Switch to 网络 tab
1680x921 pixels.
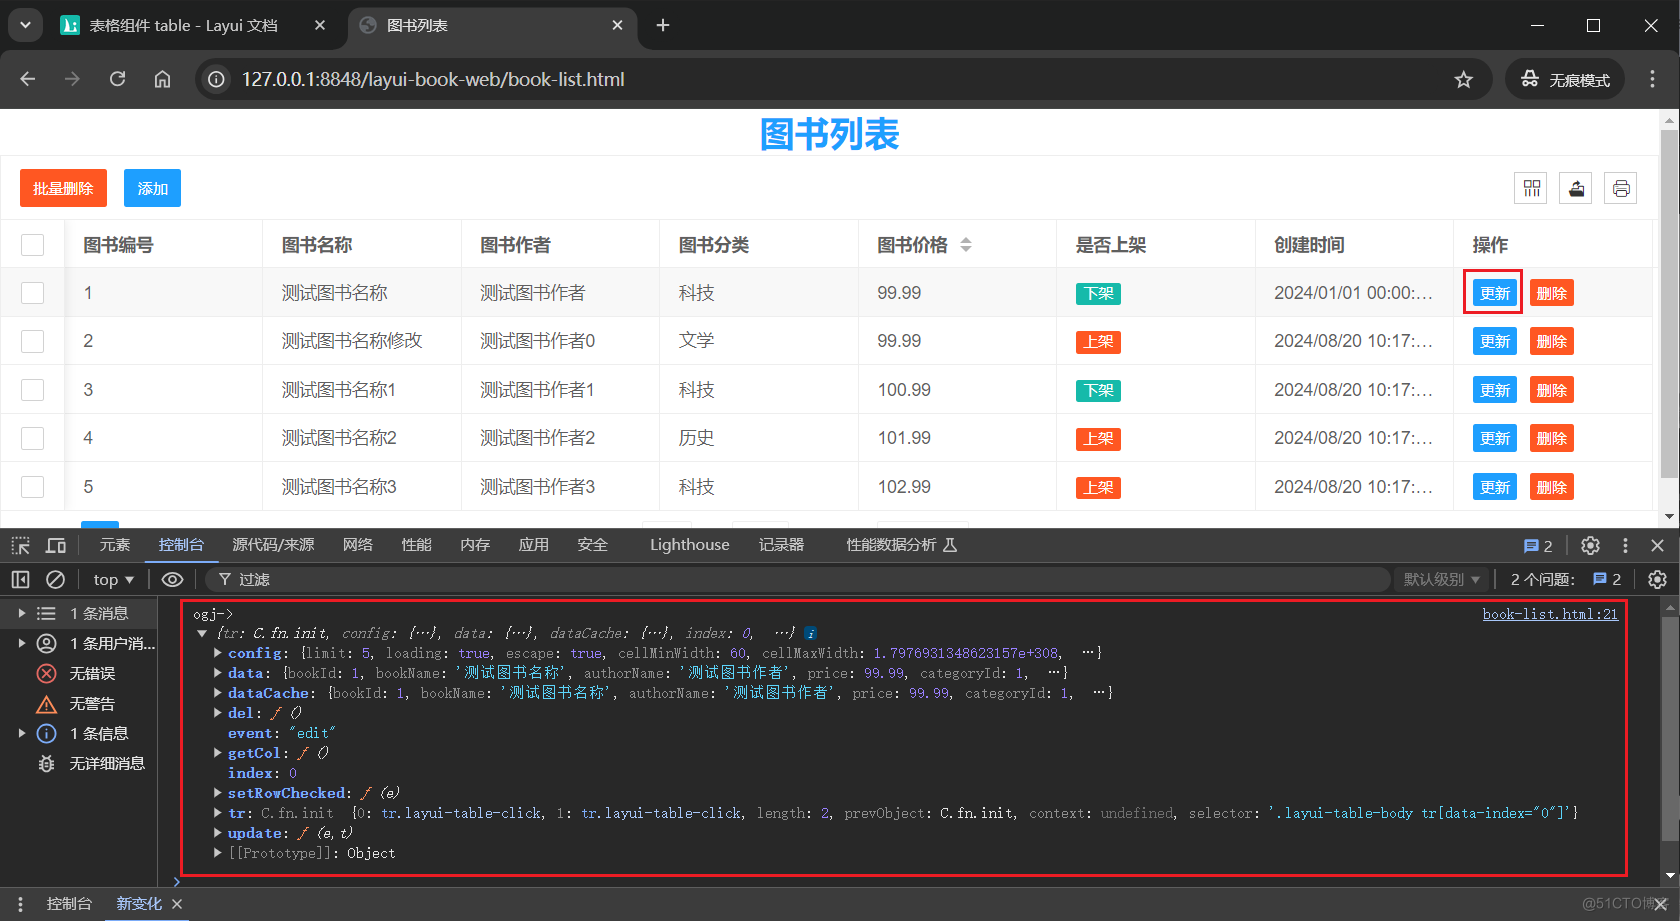point(358,545)
